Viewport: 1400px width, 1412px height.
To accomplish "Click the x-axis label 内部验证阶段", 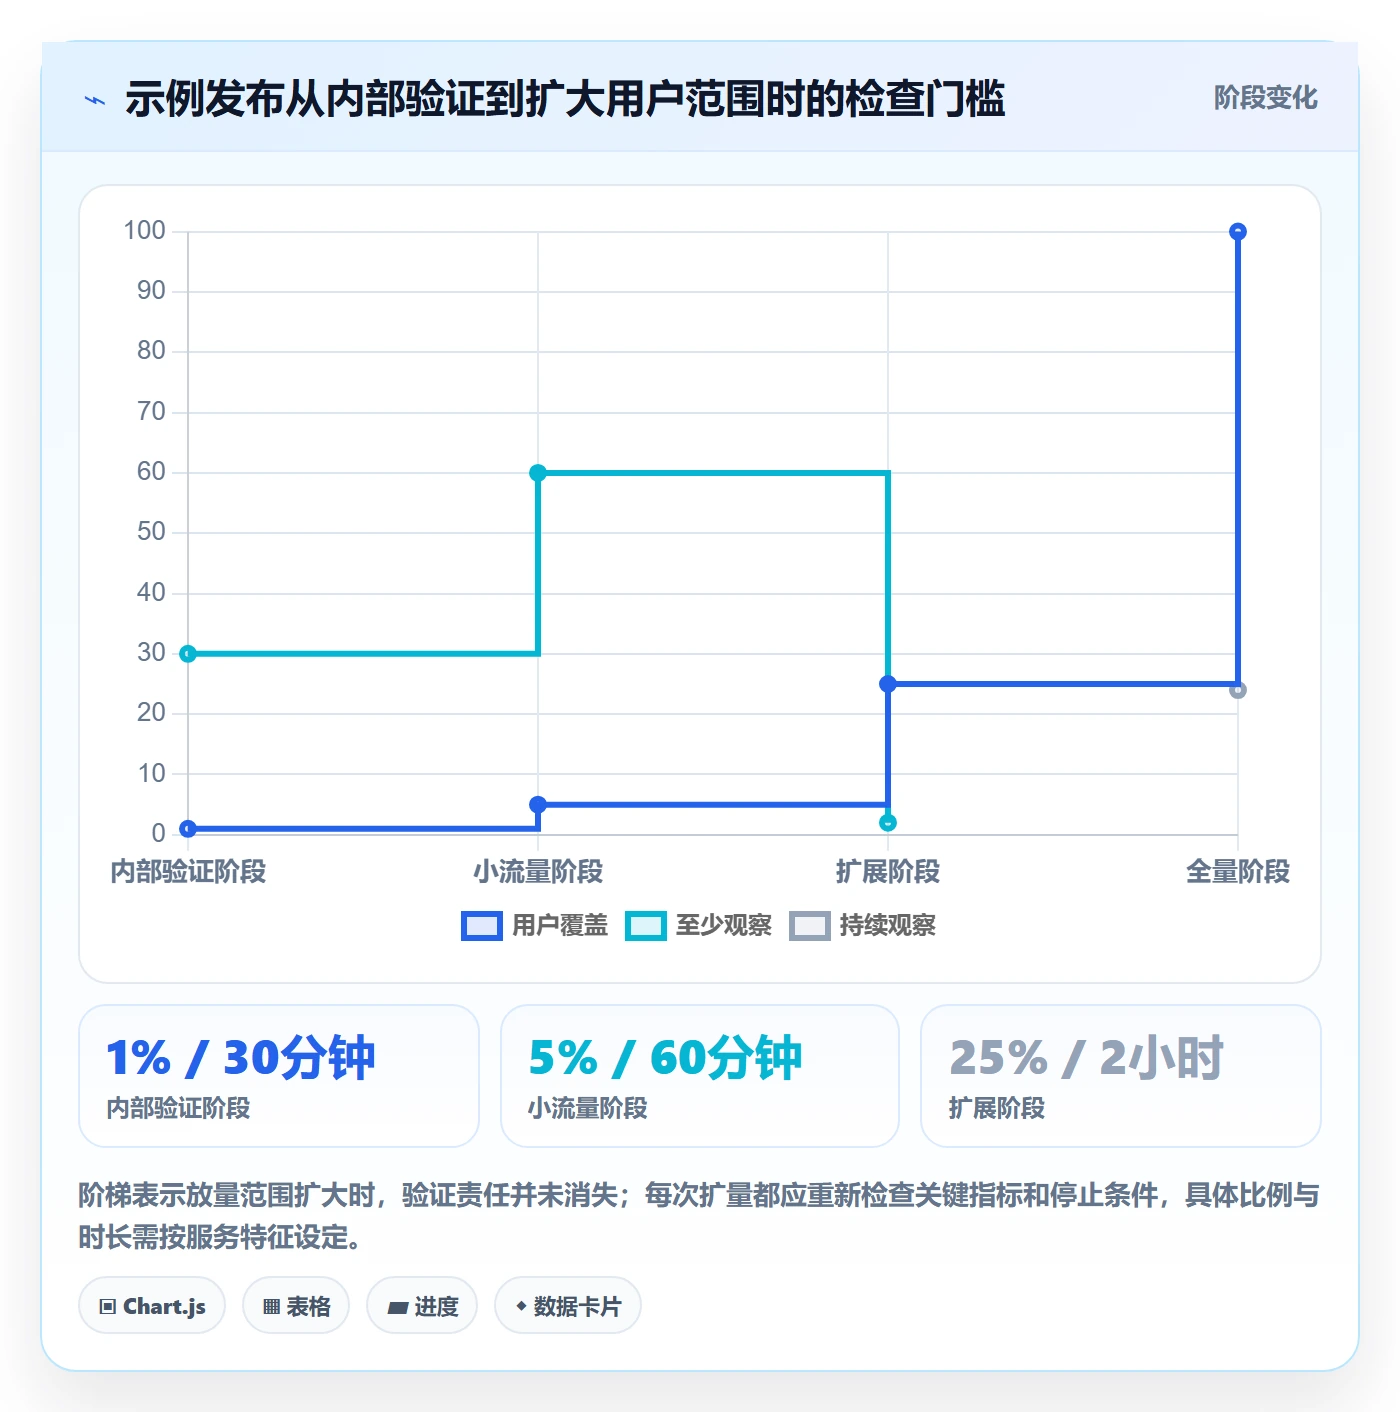I will 188,872.
